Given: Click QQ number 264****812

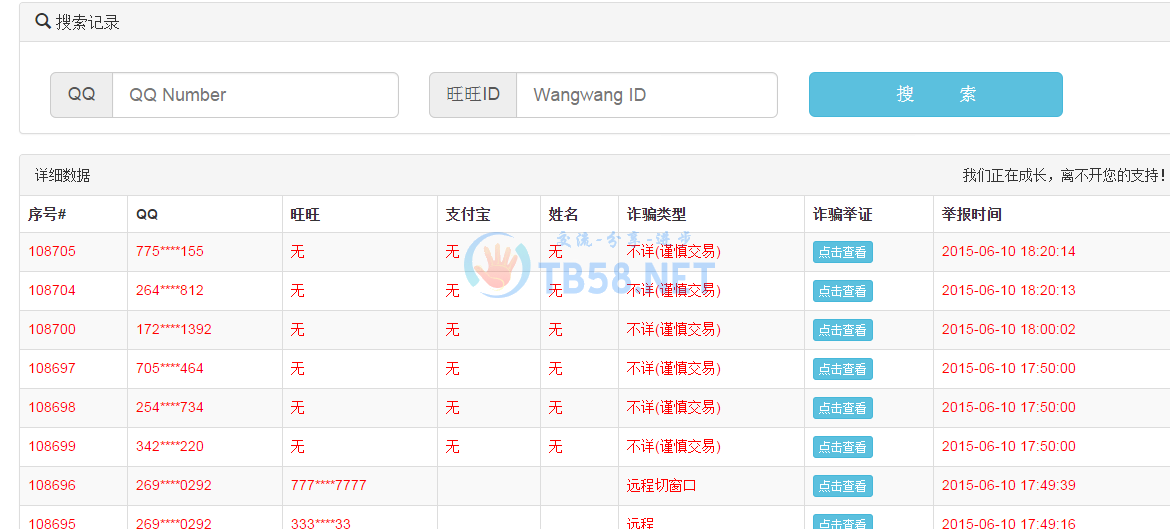Looking at the screenshot, I should click(x=169, y=290).
